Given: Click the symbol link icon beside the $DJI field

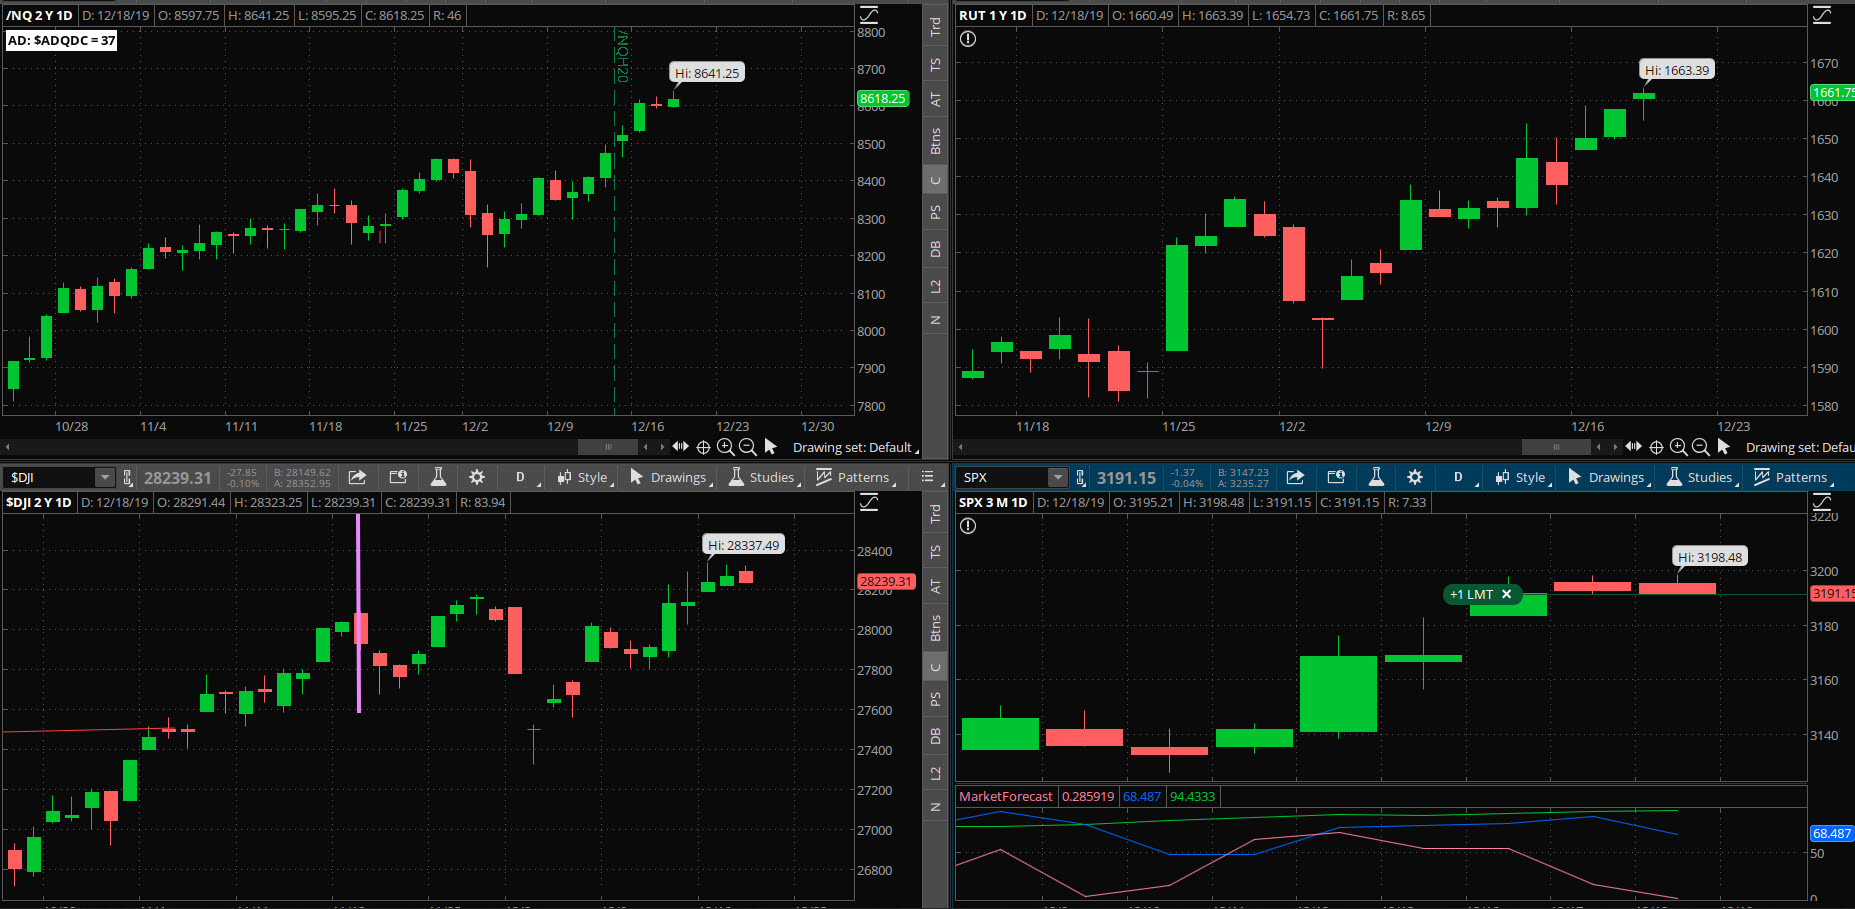Looking at the screenshot, I should click(127, 477).
